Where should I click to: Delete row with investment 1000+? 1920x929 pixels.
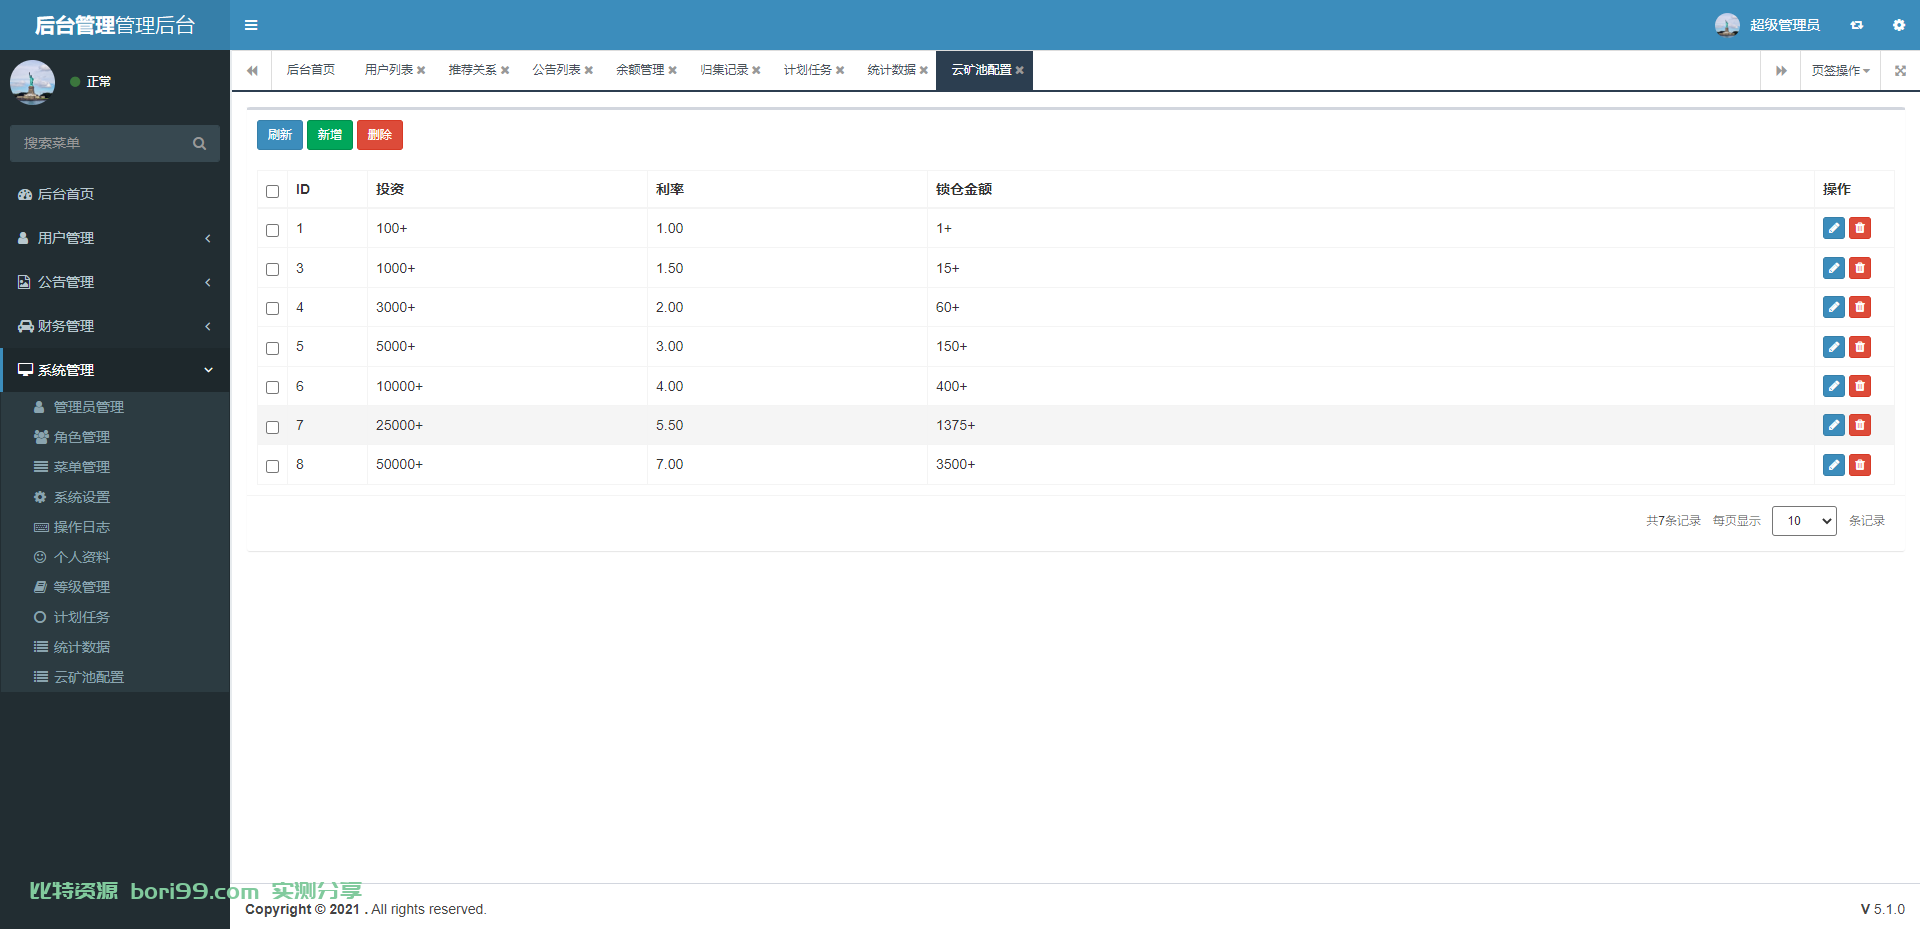point(1859,268)
